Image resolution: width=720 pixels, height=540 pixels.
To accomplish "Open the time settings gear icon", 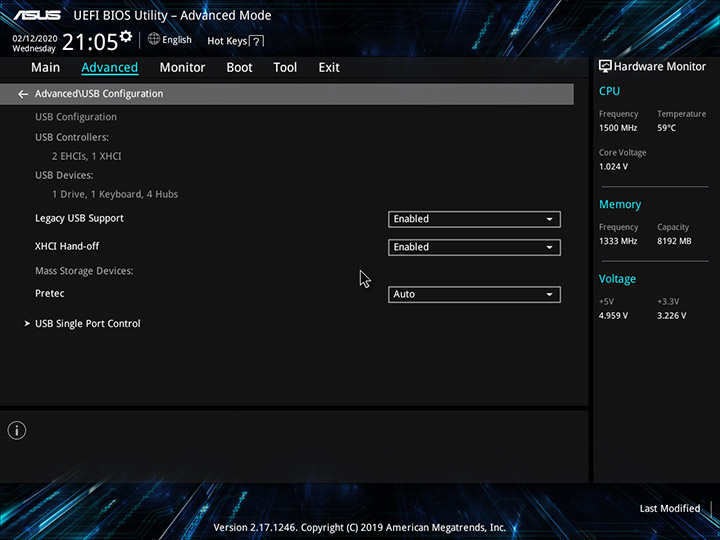I will (x=125, y=36).
